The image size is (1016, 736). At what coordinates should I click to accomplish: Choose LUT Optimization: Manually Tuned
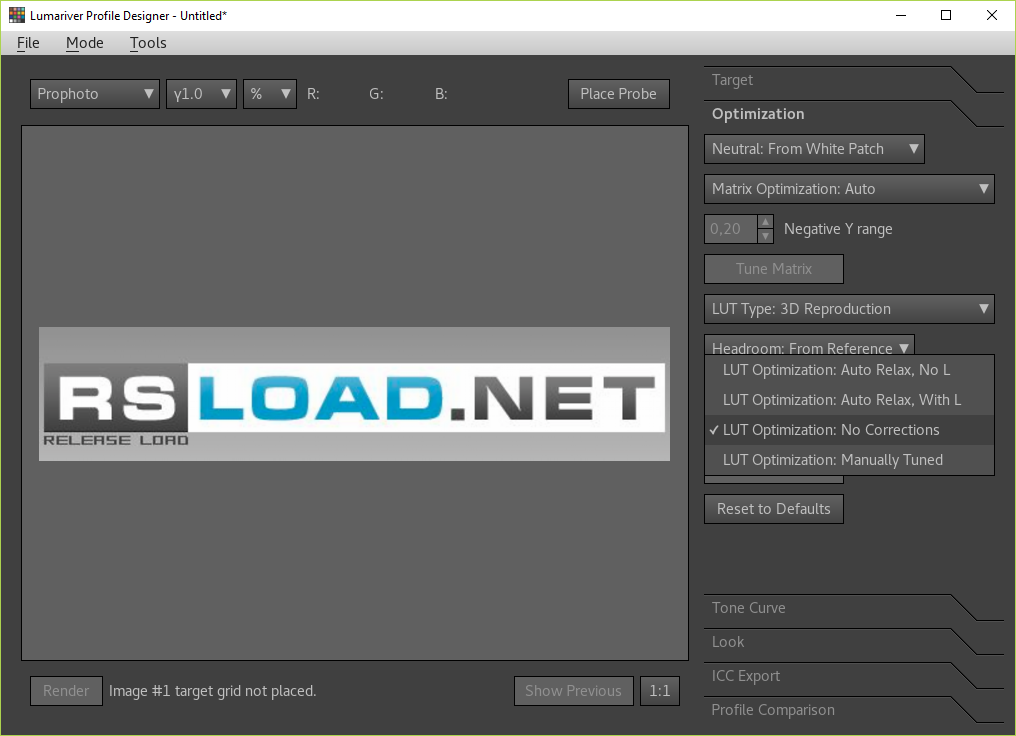849,459
